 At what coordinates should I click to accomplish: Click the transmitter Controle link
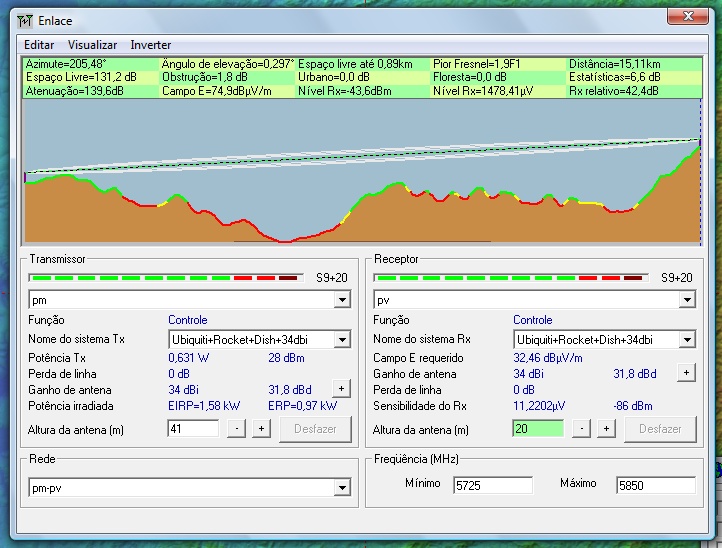[x=187, y=320]
